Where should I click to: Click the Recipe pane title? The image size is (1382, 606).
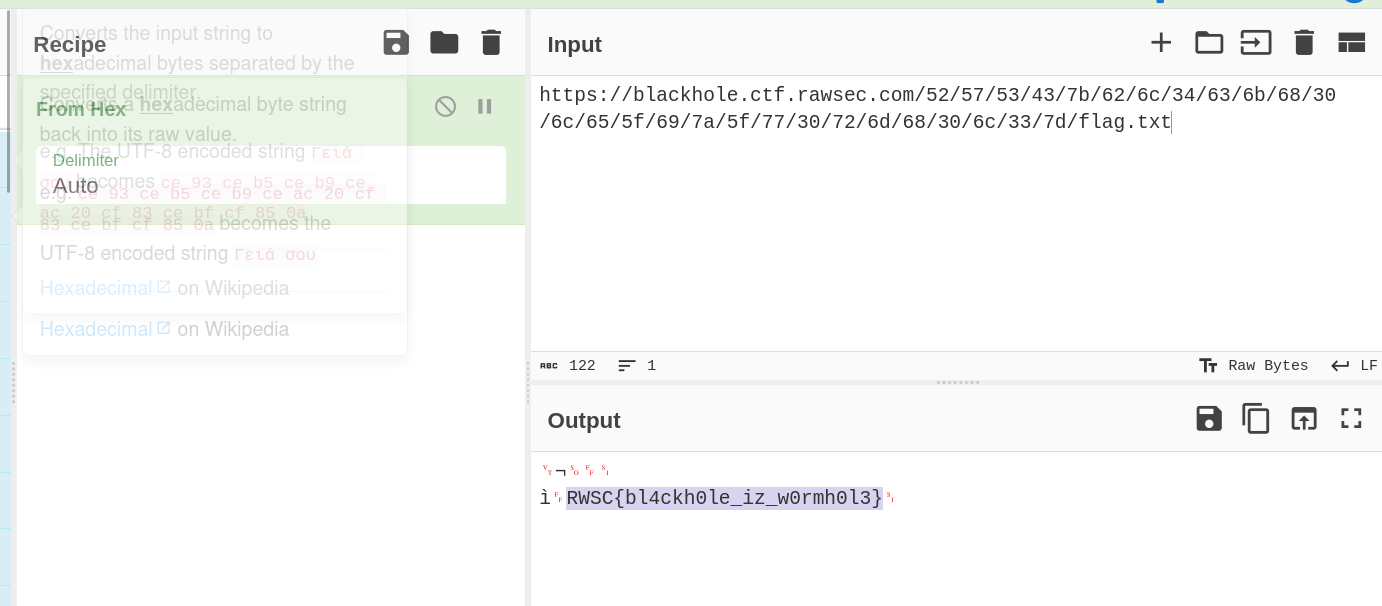tap(70, 44)
